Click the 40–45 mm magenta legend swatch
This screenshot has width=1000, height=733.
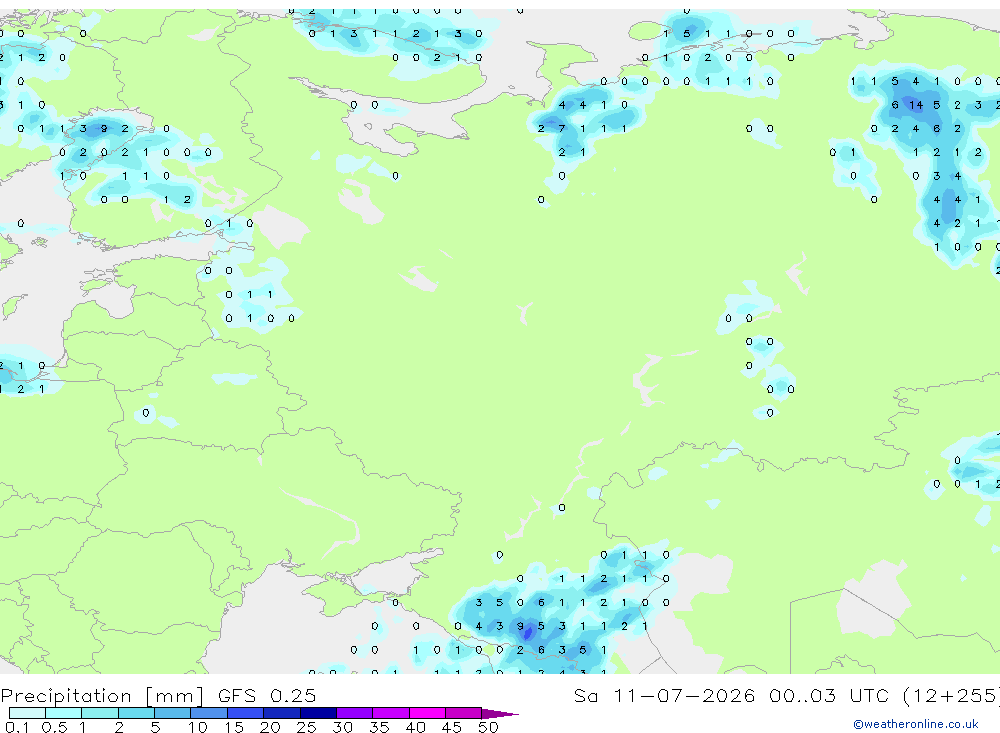coord(427,713)
